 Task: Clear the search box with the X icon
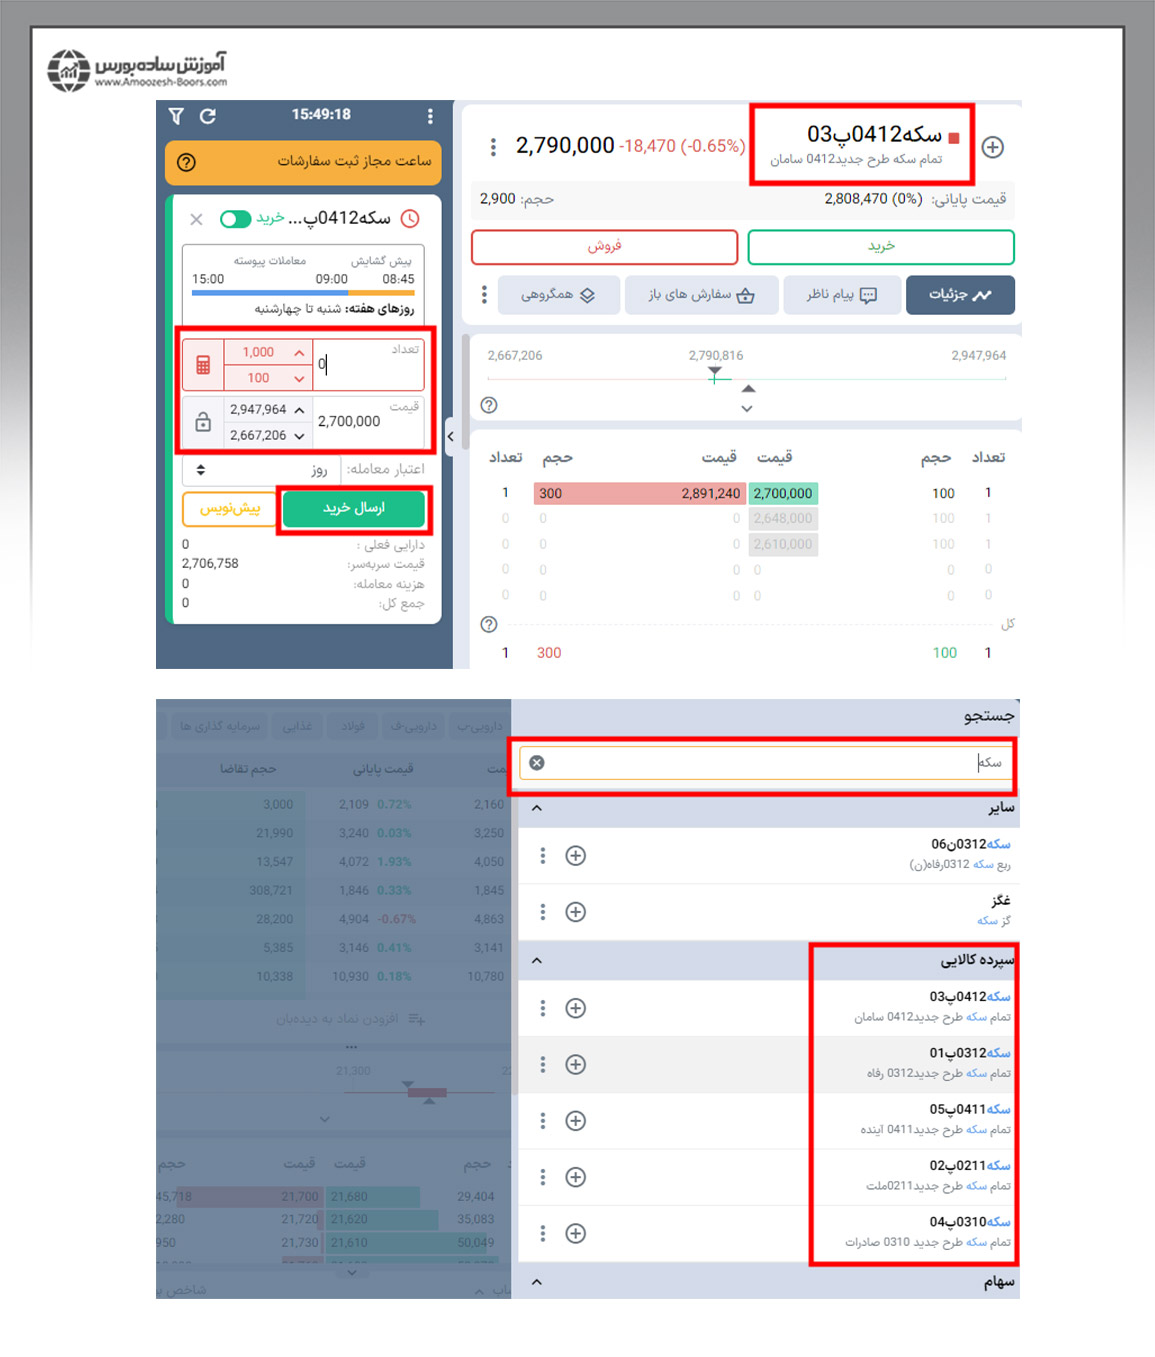pyautogui.click(x=537, y=763)
